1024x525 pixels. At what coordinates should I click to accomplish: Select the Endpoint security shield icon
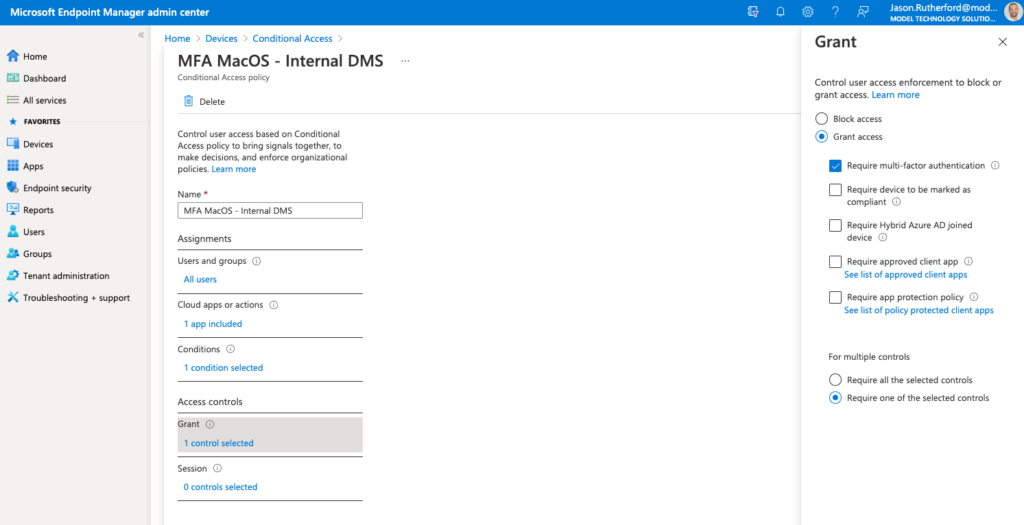12,187
